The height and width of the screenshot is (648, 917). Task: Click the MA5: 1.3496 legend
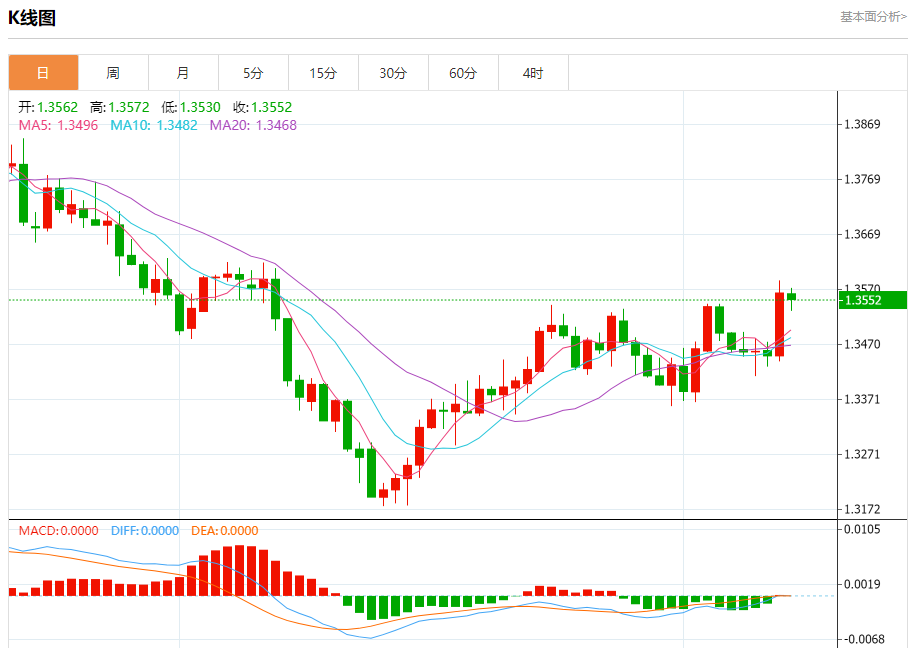tap(58, 125)
